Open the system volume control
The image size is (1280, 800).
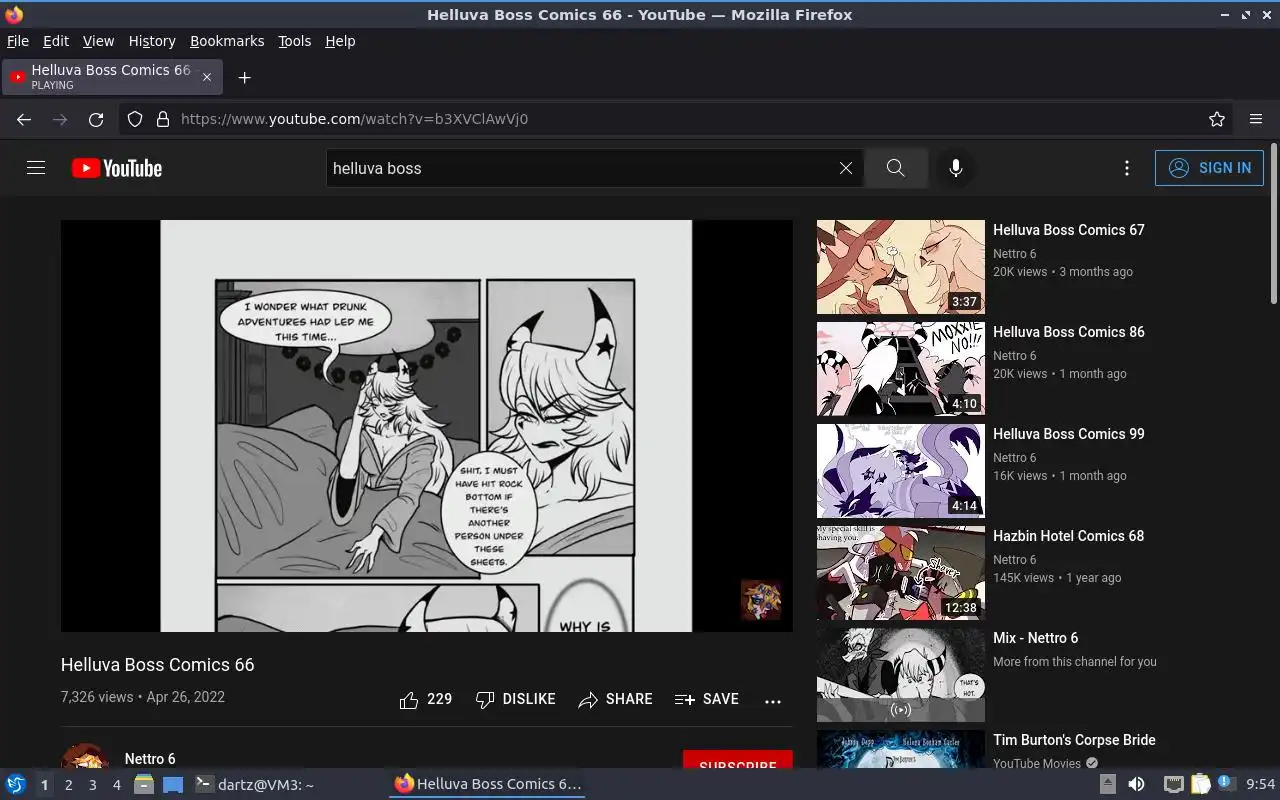pyautogui.click(x=1136, y=784)
